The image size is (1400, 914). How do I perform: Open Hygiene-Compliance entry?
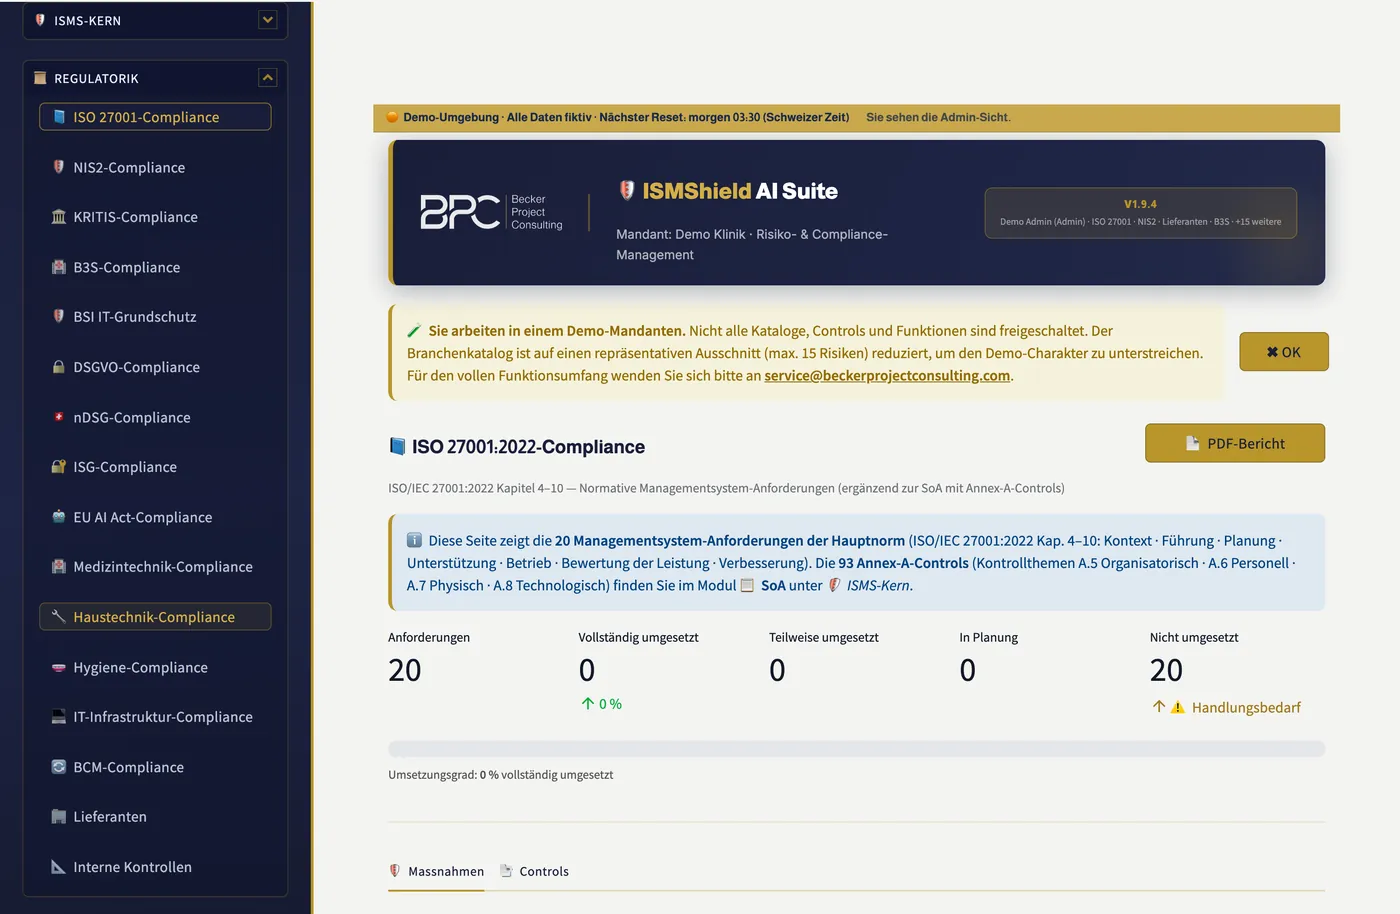155,667
